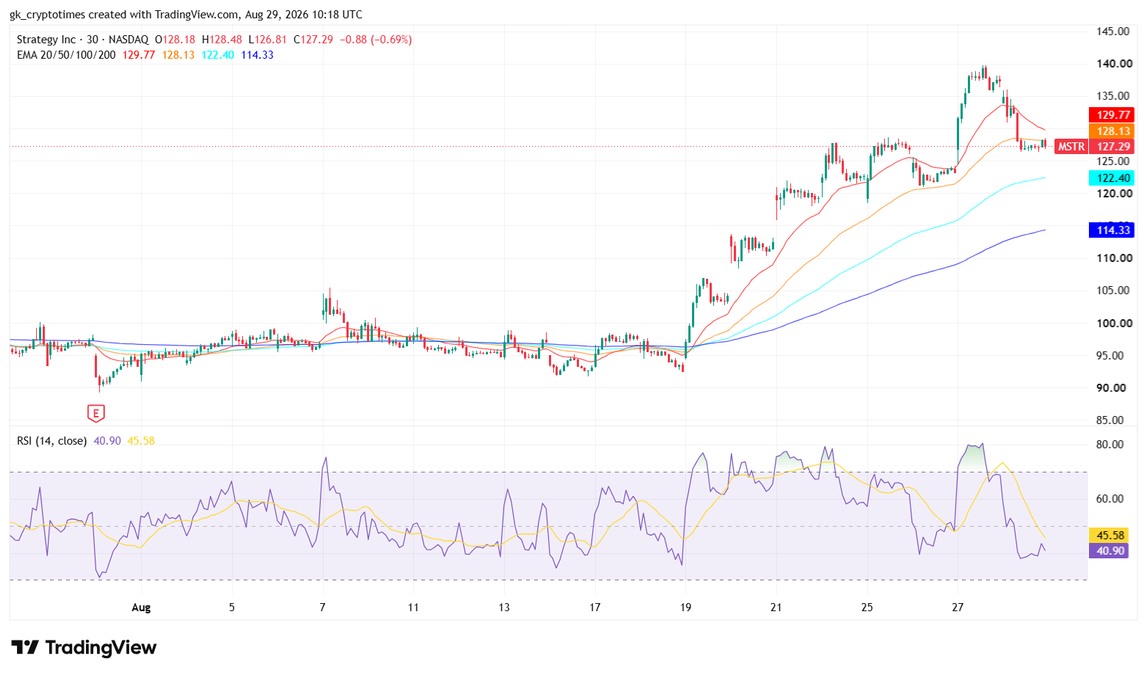
Task: Click the close value C127.29
Action: [313, 39]
